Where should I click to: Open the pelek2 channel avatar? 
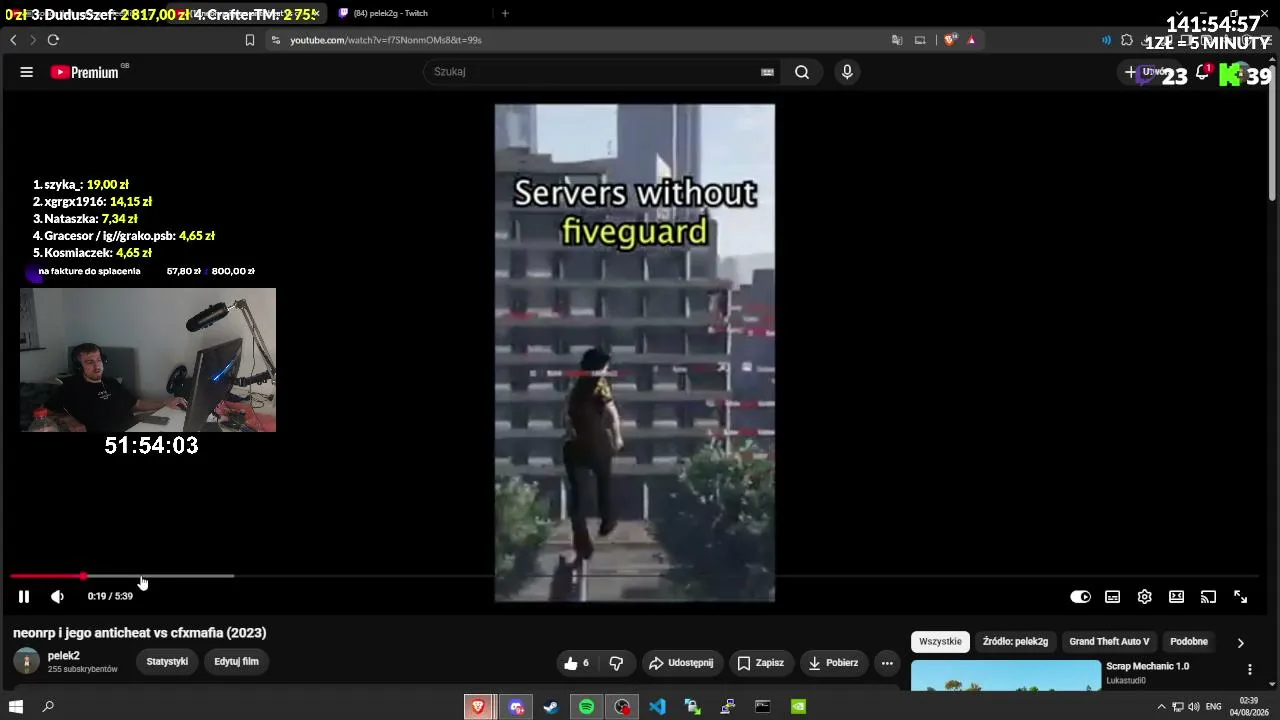pyautogui.click(x=26, y=661)
